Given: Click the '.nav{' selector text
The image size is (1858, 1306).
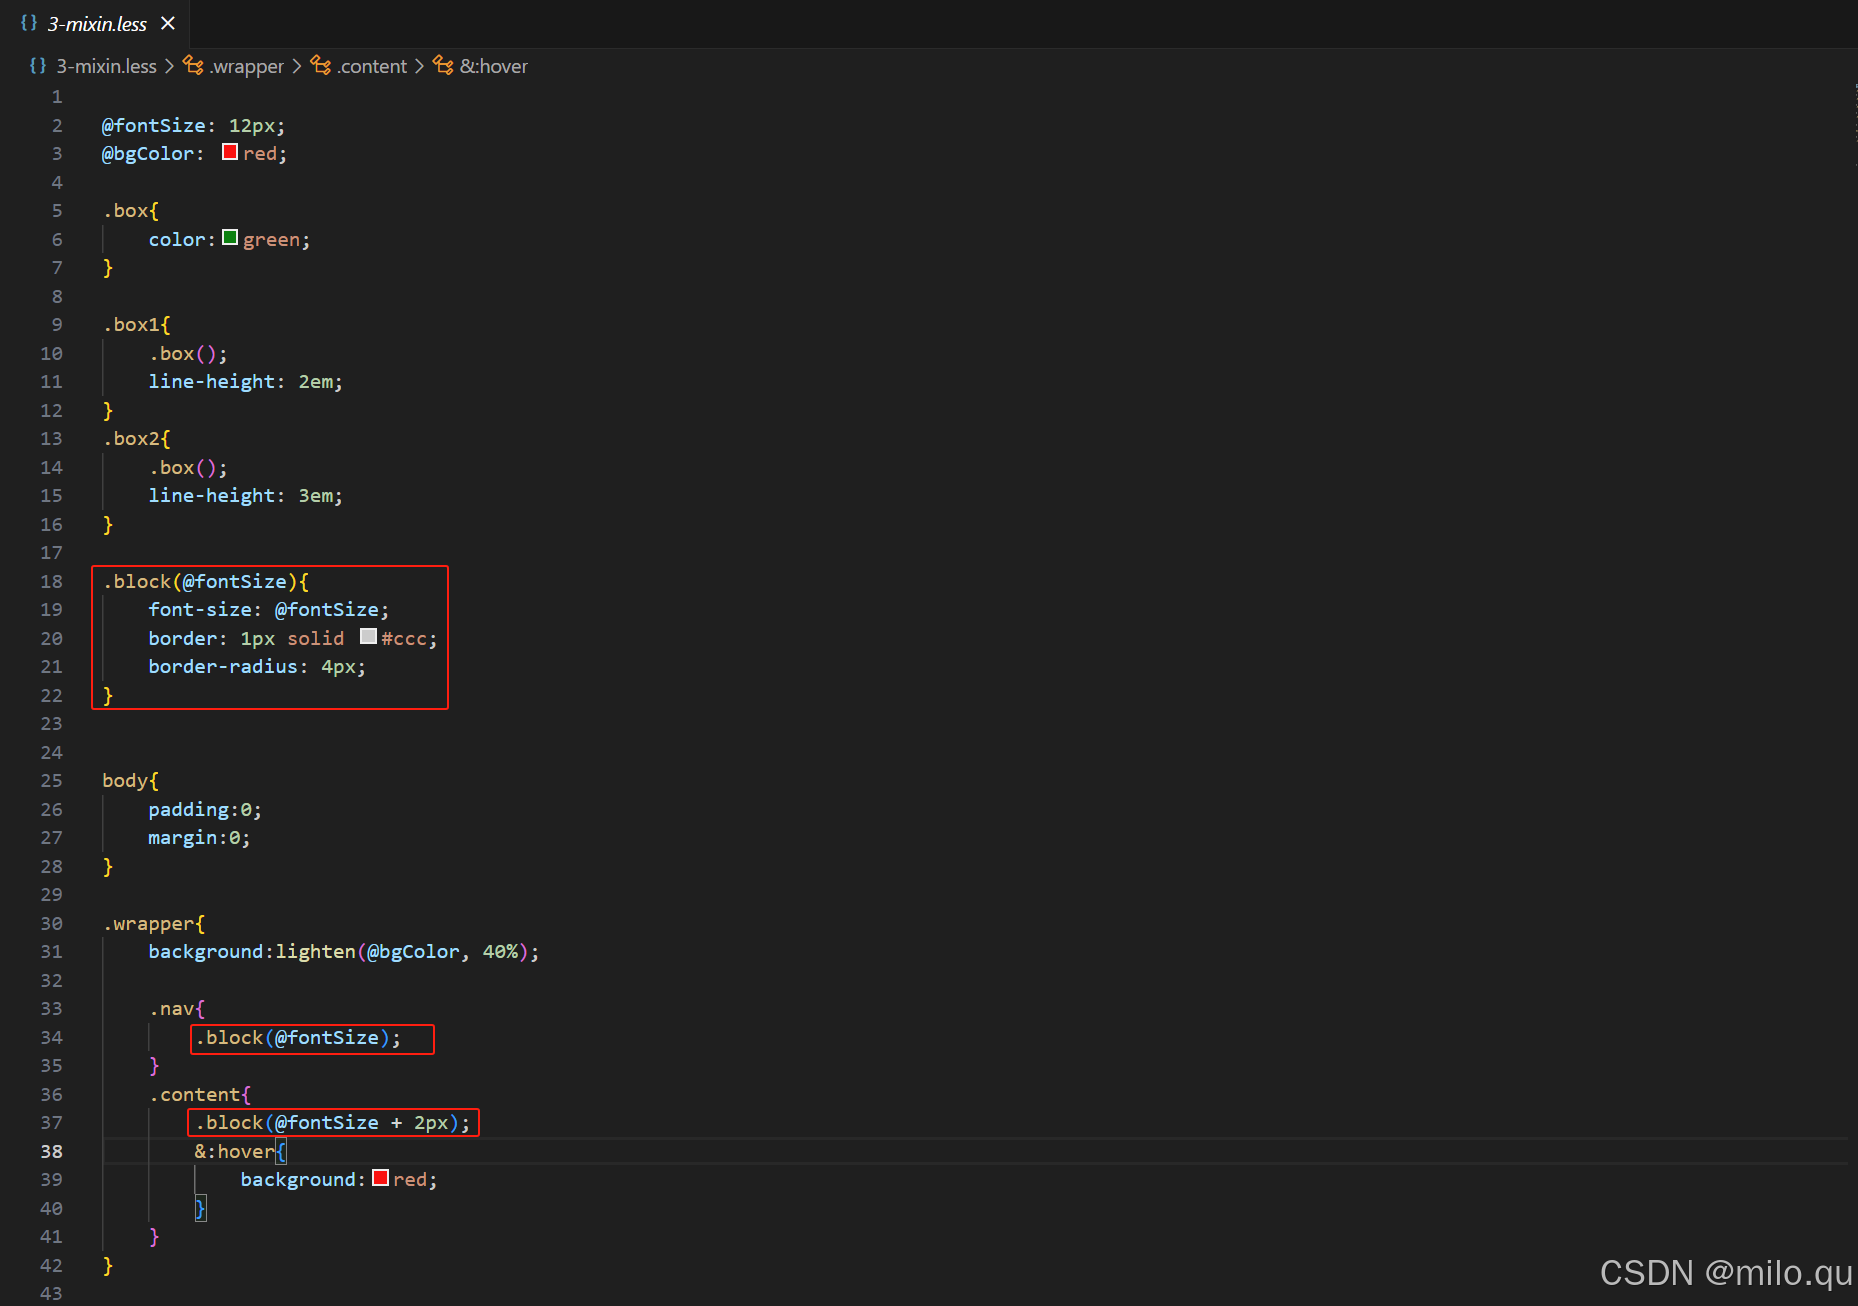Looking at the screenshot, I should tap(176, 1009).
